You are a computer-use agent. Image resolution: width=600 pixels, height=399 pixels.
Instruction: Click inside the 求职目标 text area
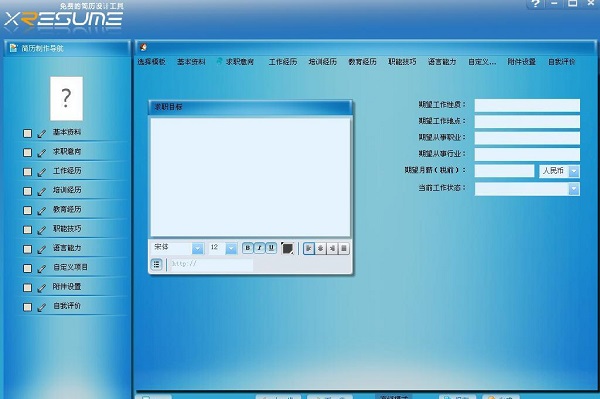250,177
